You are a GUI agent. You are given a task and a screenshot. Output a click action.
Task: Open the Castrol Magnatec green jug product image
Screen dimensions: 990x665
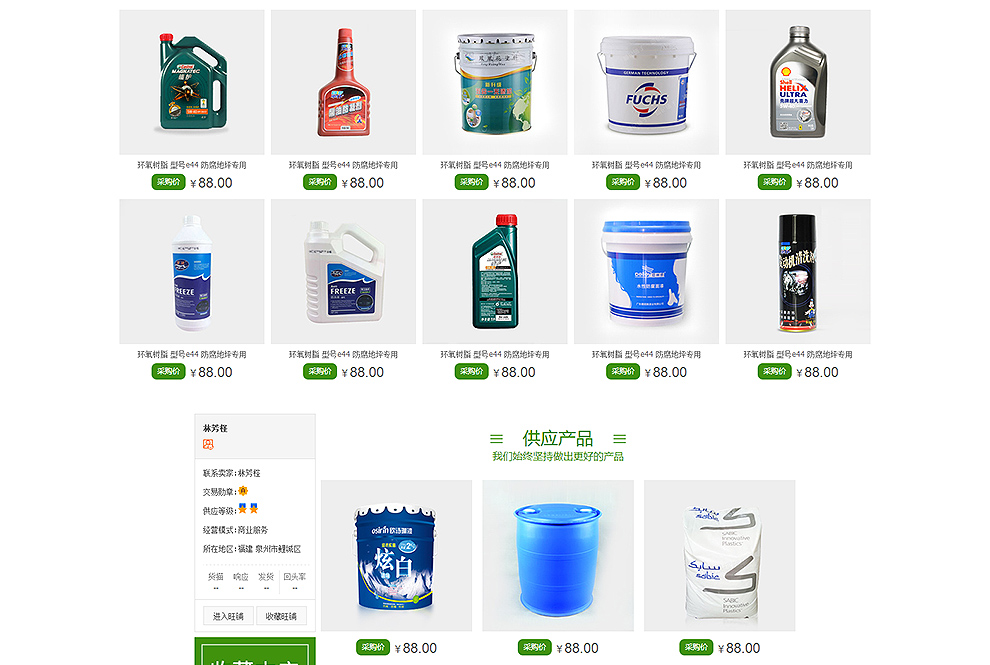pyautogui.click(x=192, y=82)
